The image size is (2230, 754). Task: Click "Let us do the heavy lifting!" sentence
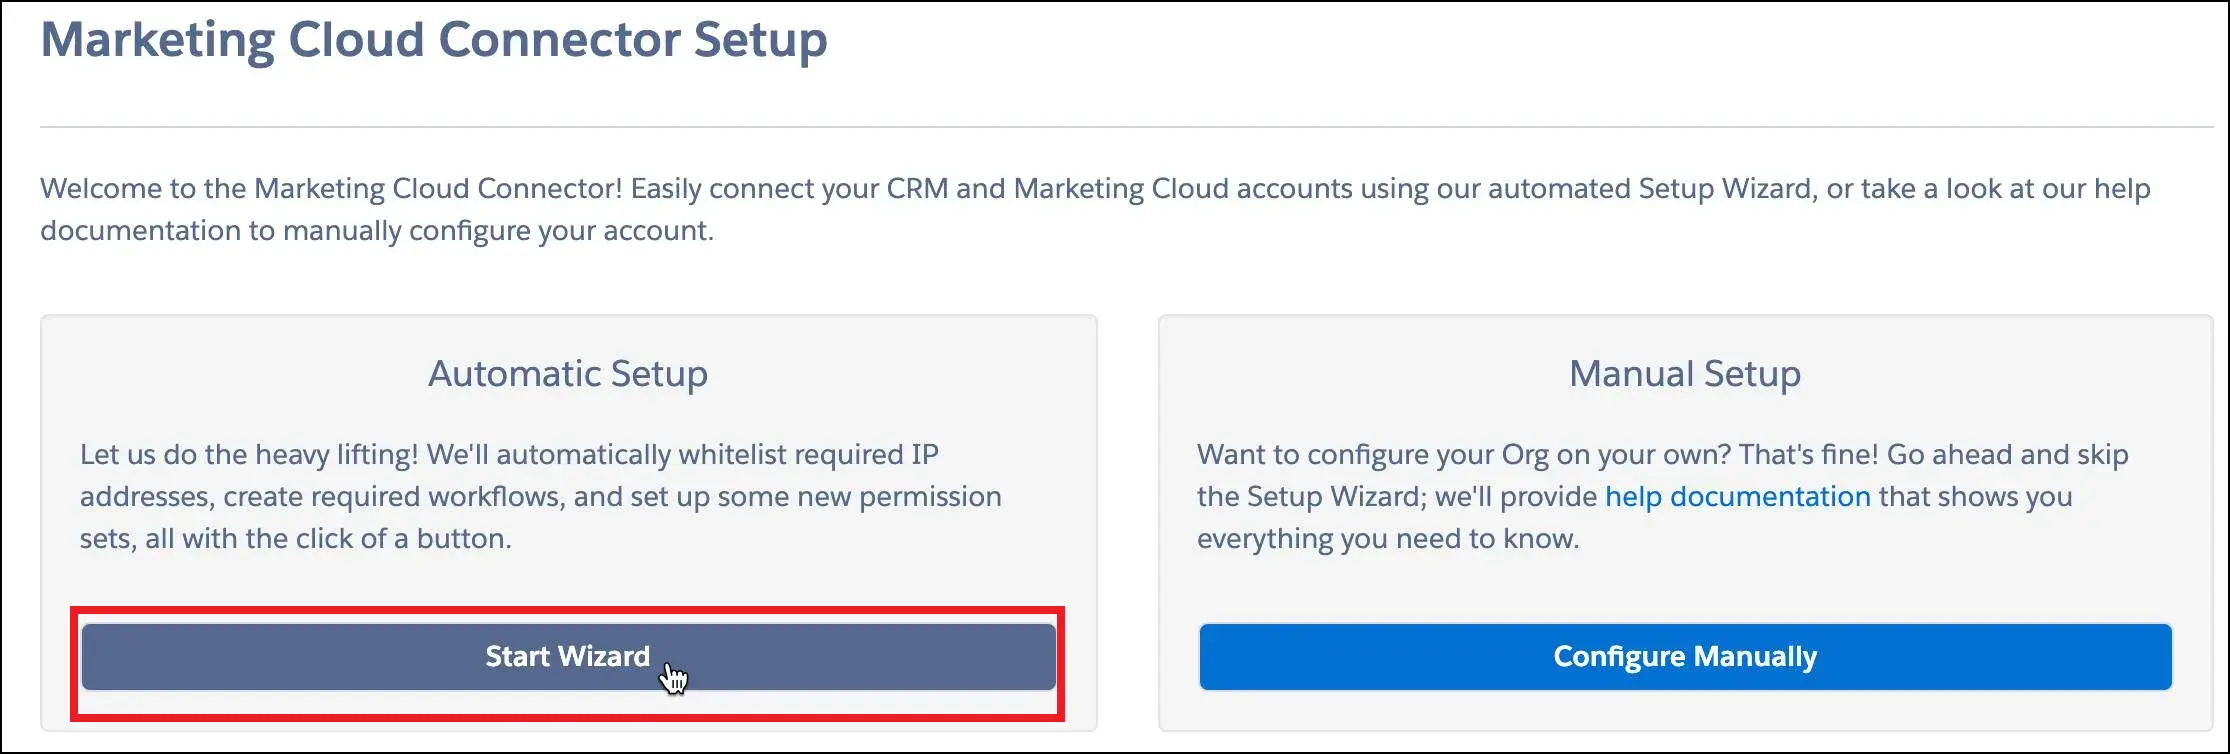[x=249, y=455]
